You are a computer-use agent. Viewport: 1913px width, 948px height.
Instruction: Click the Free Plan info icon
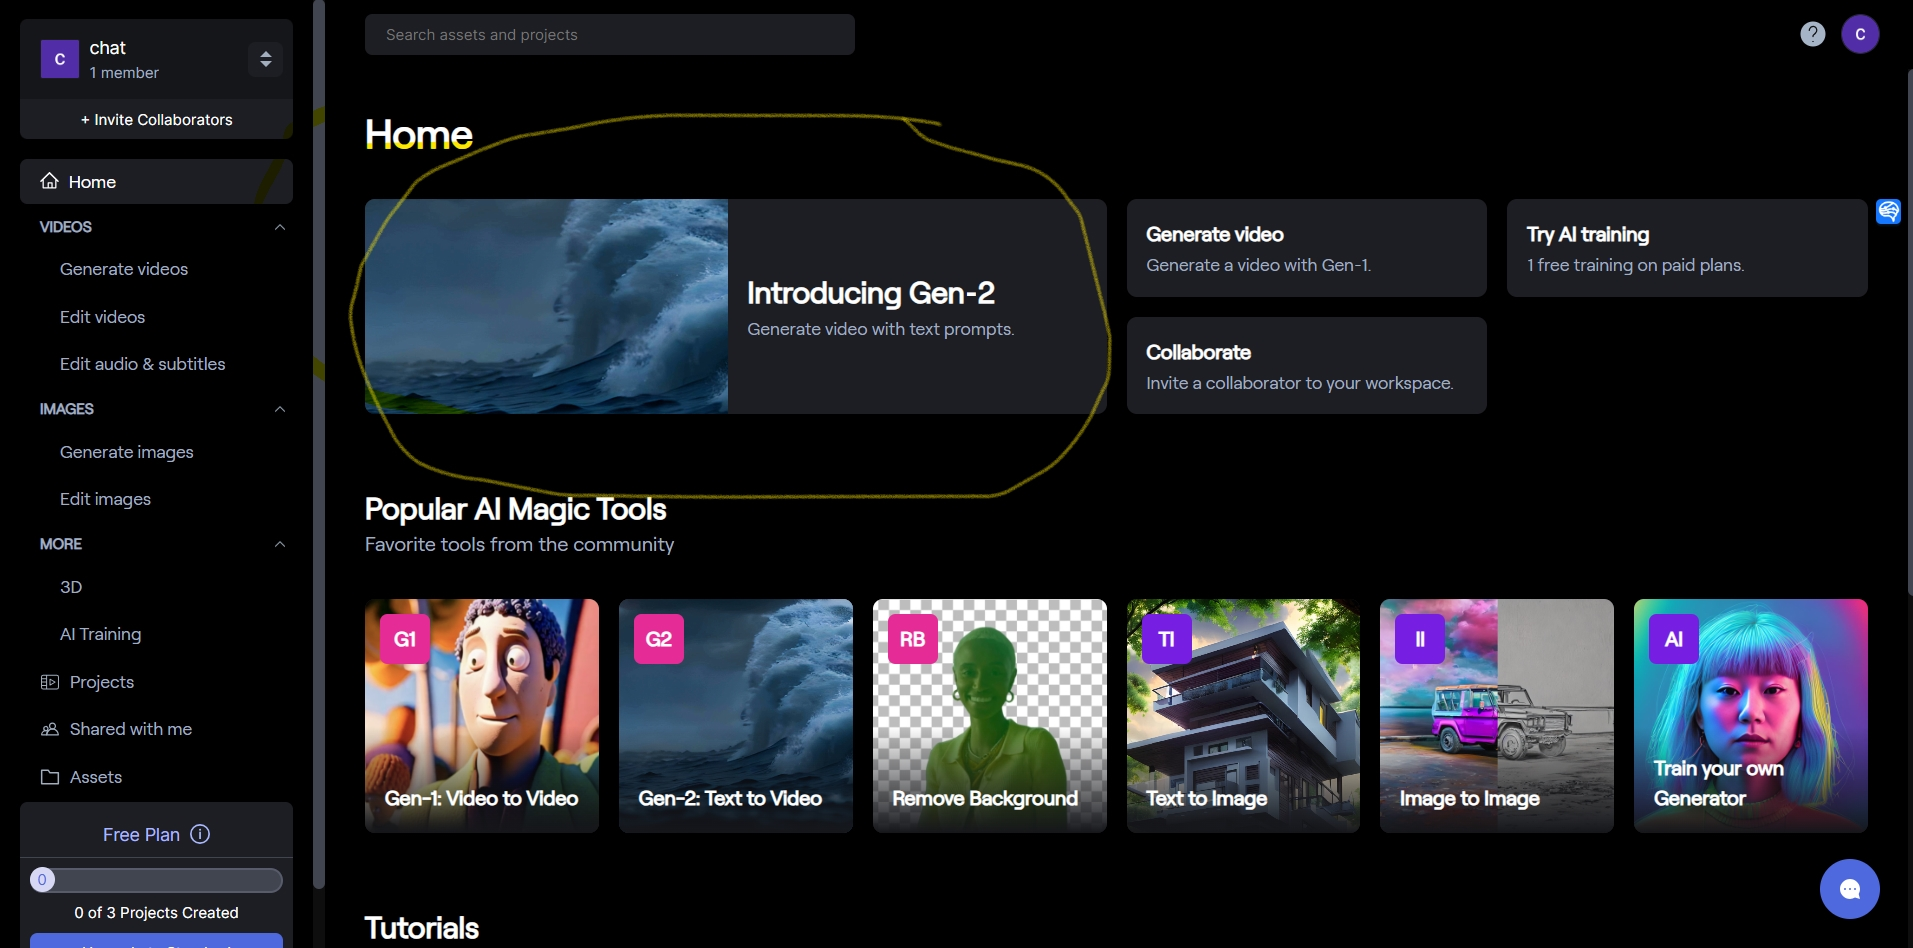click(x=200, y=834)
